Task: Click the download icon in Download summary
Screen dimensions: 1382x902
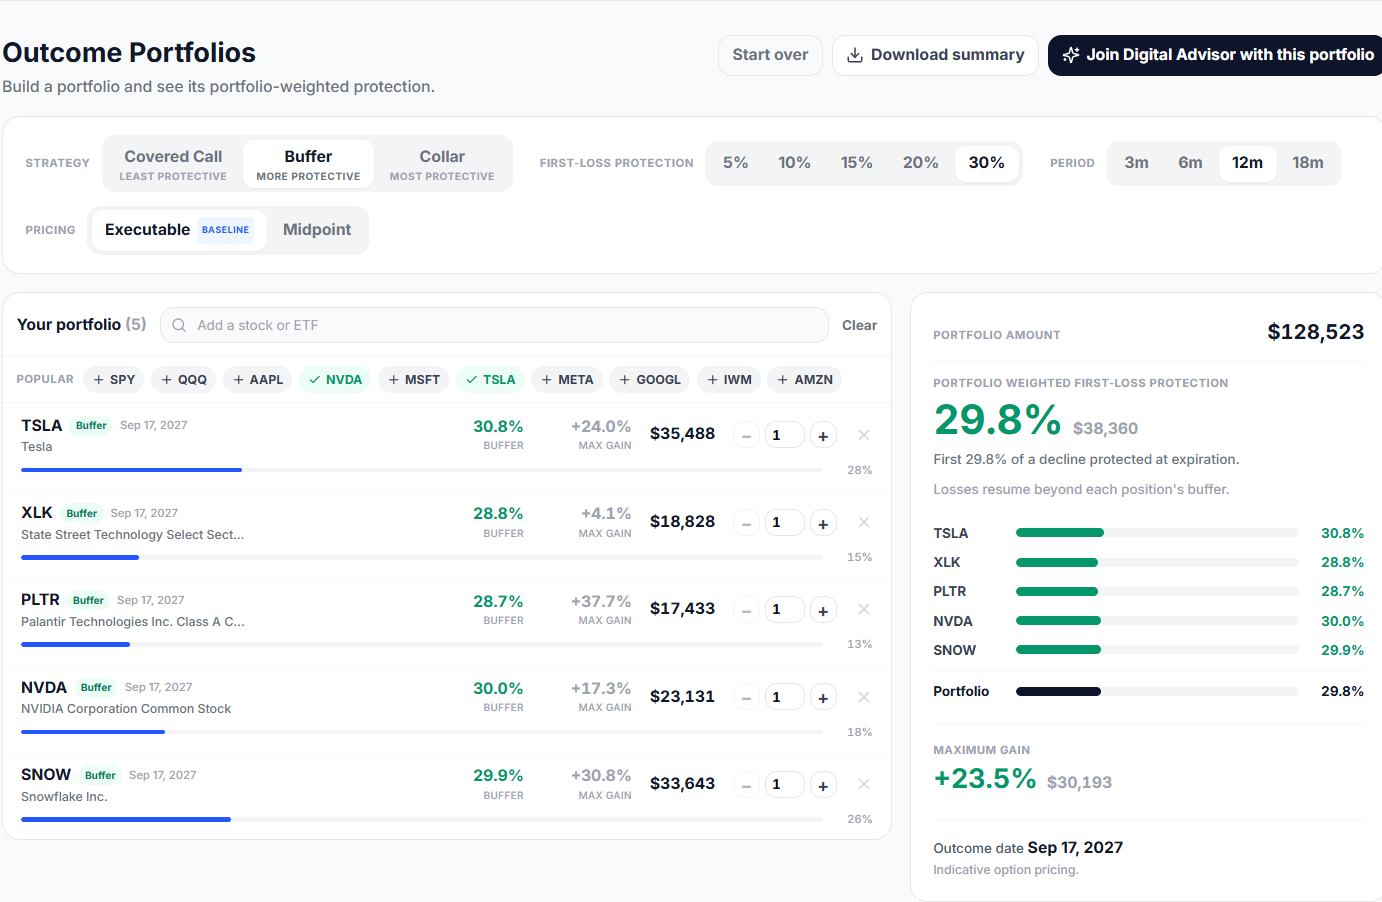Action: (855, 55)
